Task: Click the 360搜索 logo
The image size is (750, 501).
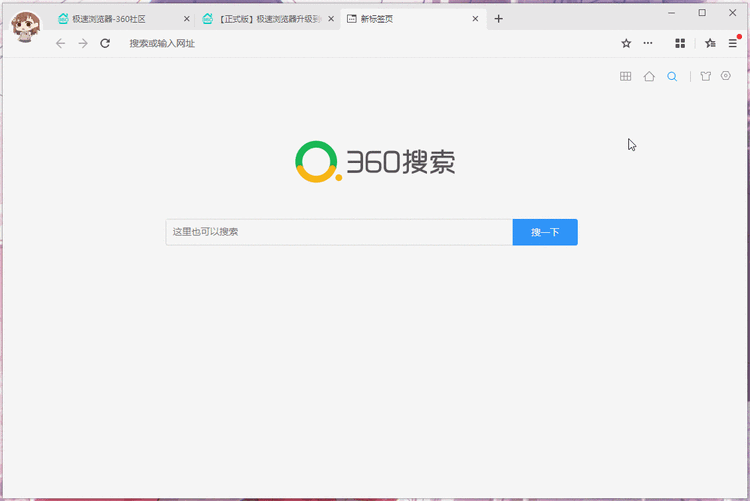Action: click(375, 162)
